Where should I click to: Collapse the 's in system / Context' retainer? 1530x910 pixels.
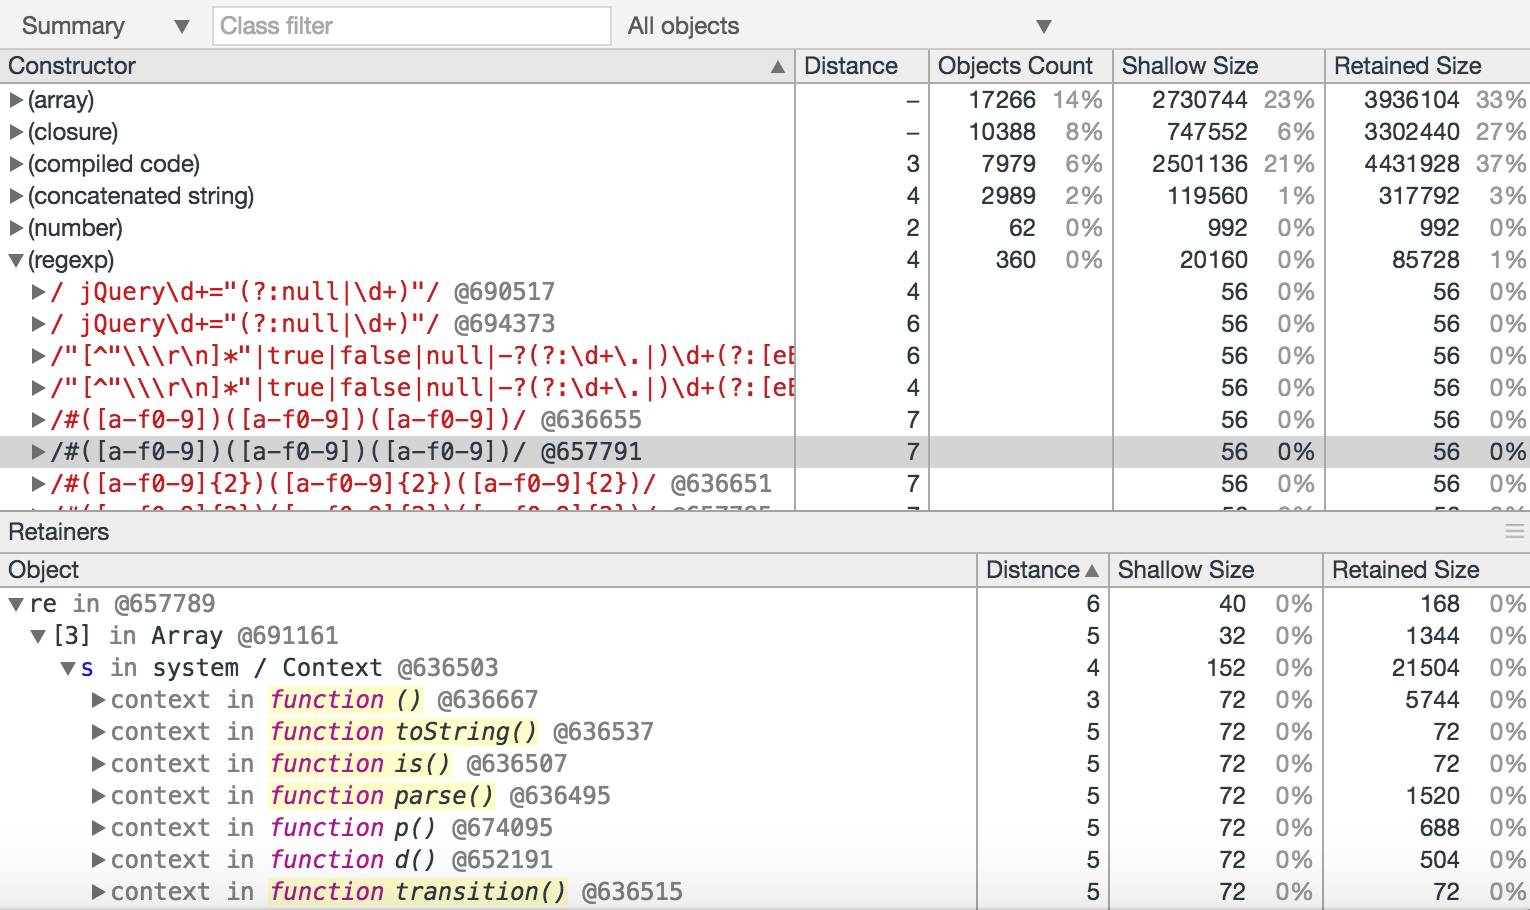[x=68, y=668]
